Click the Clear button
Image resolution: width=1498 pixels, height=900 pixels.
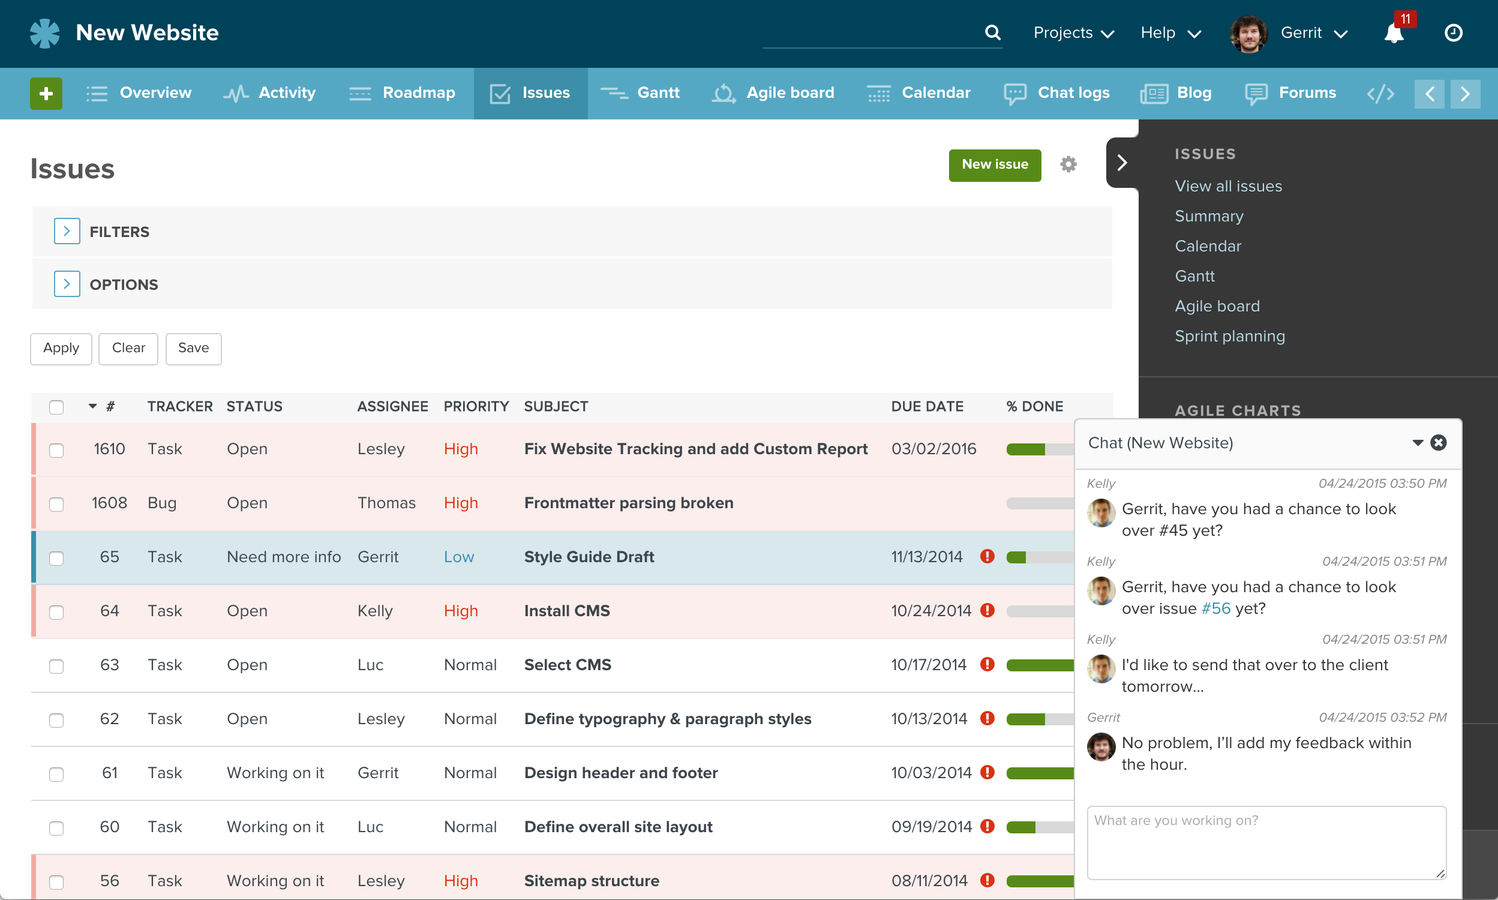click(128, 349)
